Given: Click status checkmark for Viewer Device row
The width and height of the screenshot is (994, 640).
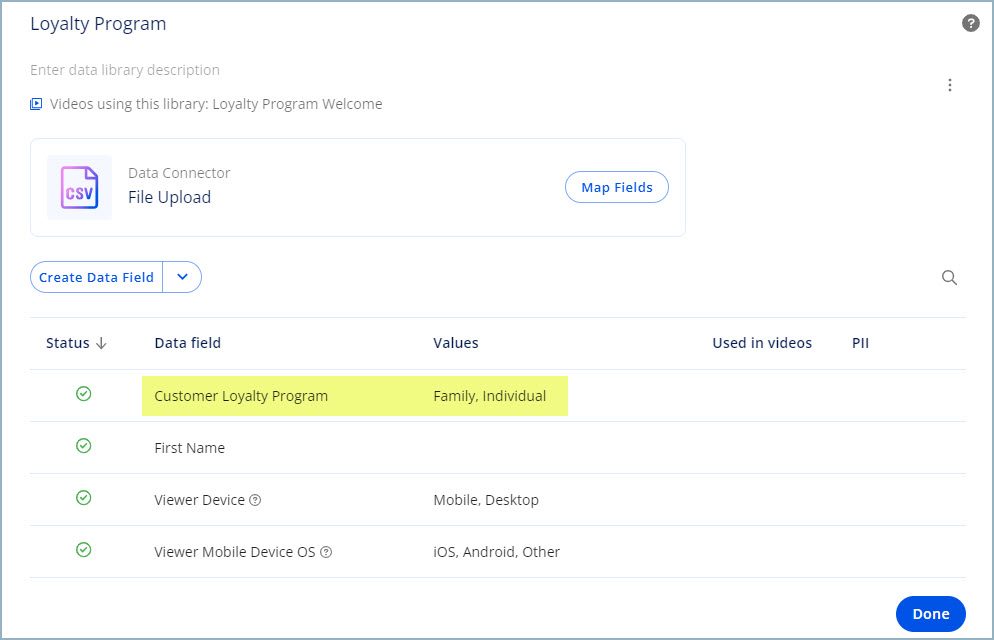Looking at the screenshot, I should click(84, 498).
